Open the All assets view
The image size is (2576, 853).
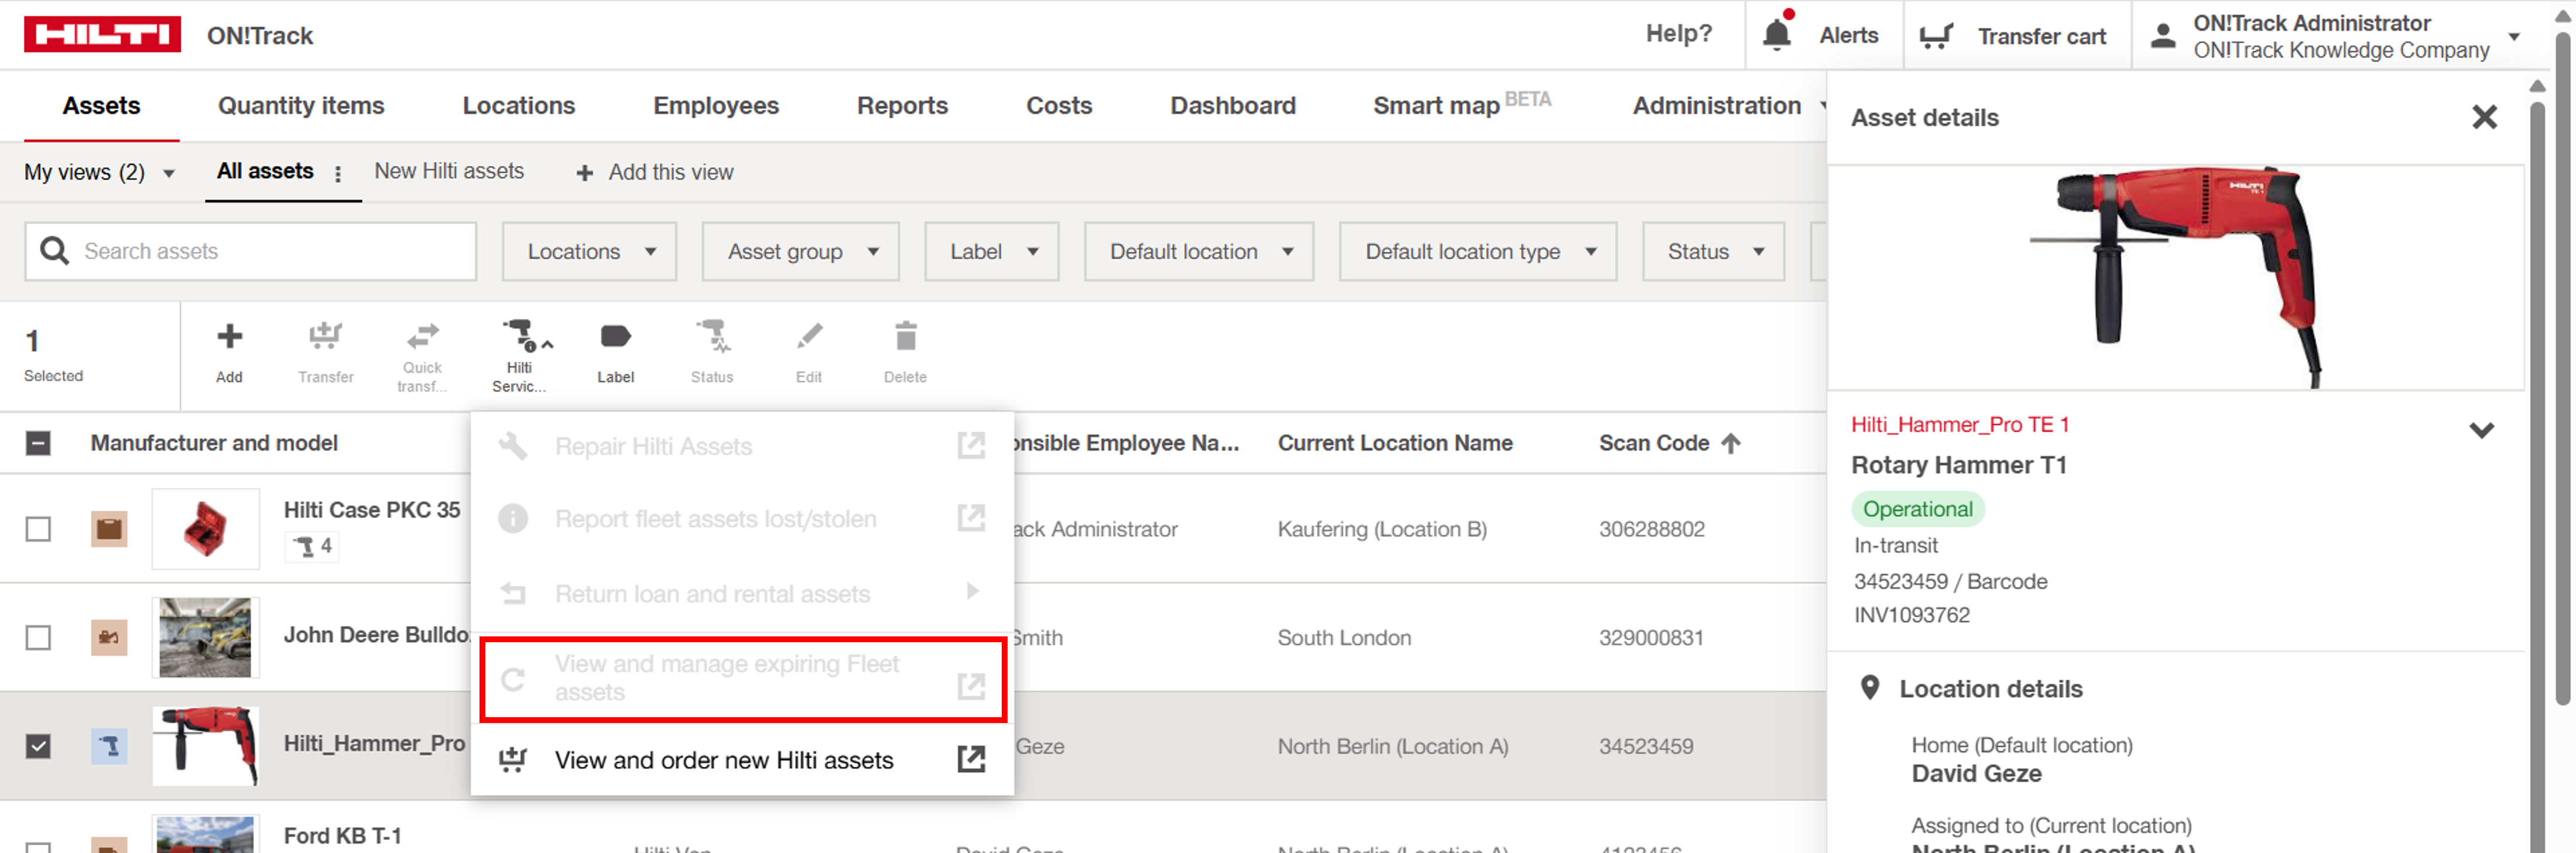coord(265,171)
